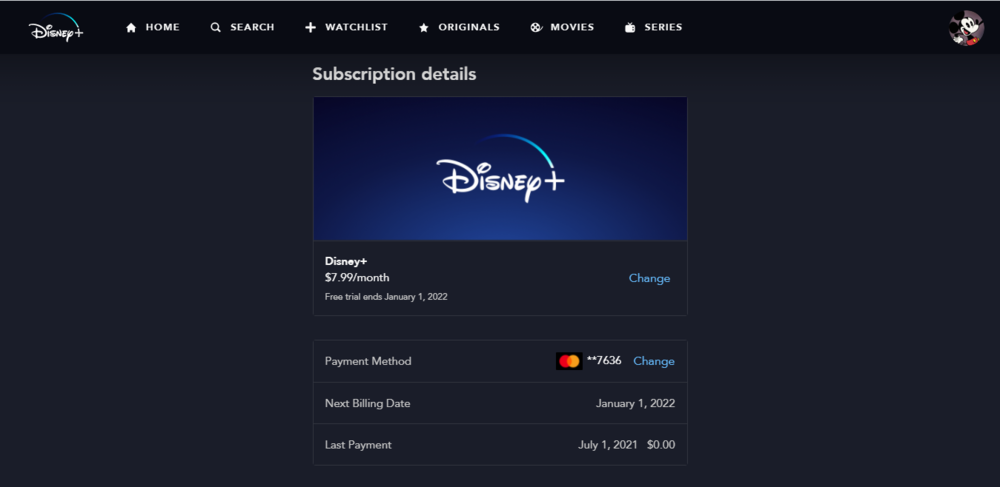The image size is (1000, 487).
Task: Click the Home house icon
Action: click(x=131, y=28)
